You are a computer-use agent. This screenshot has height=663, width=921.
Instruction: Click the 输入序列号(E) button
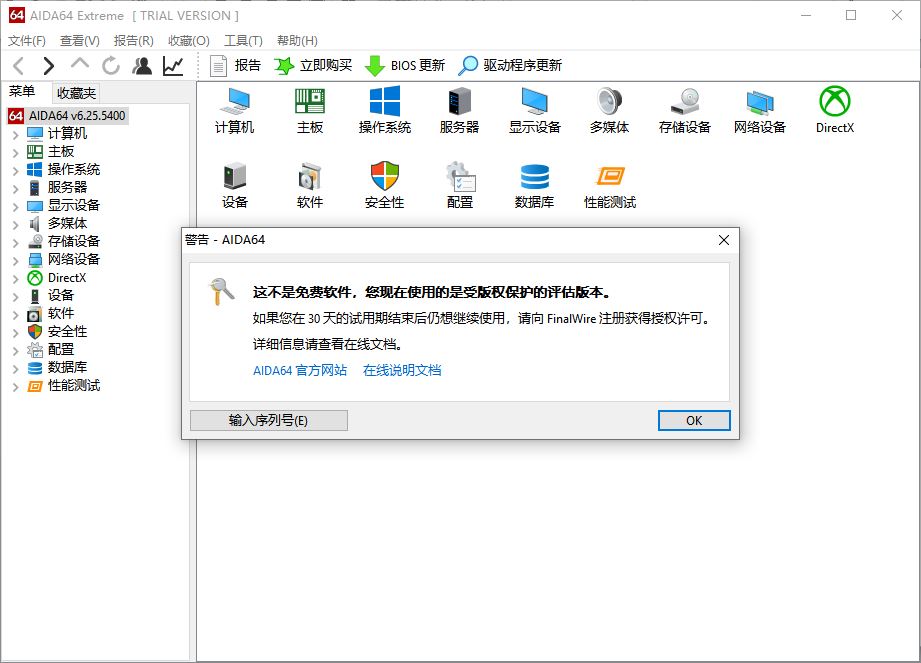coord(268,420)
